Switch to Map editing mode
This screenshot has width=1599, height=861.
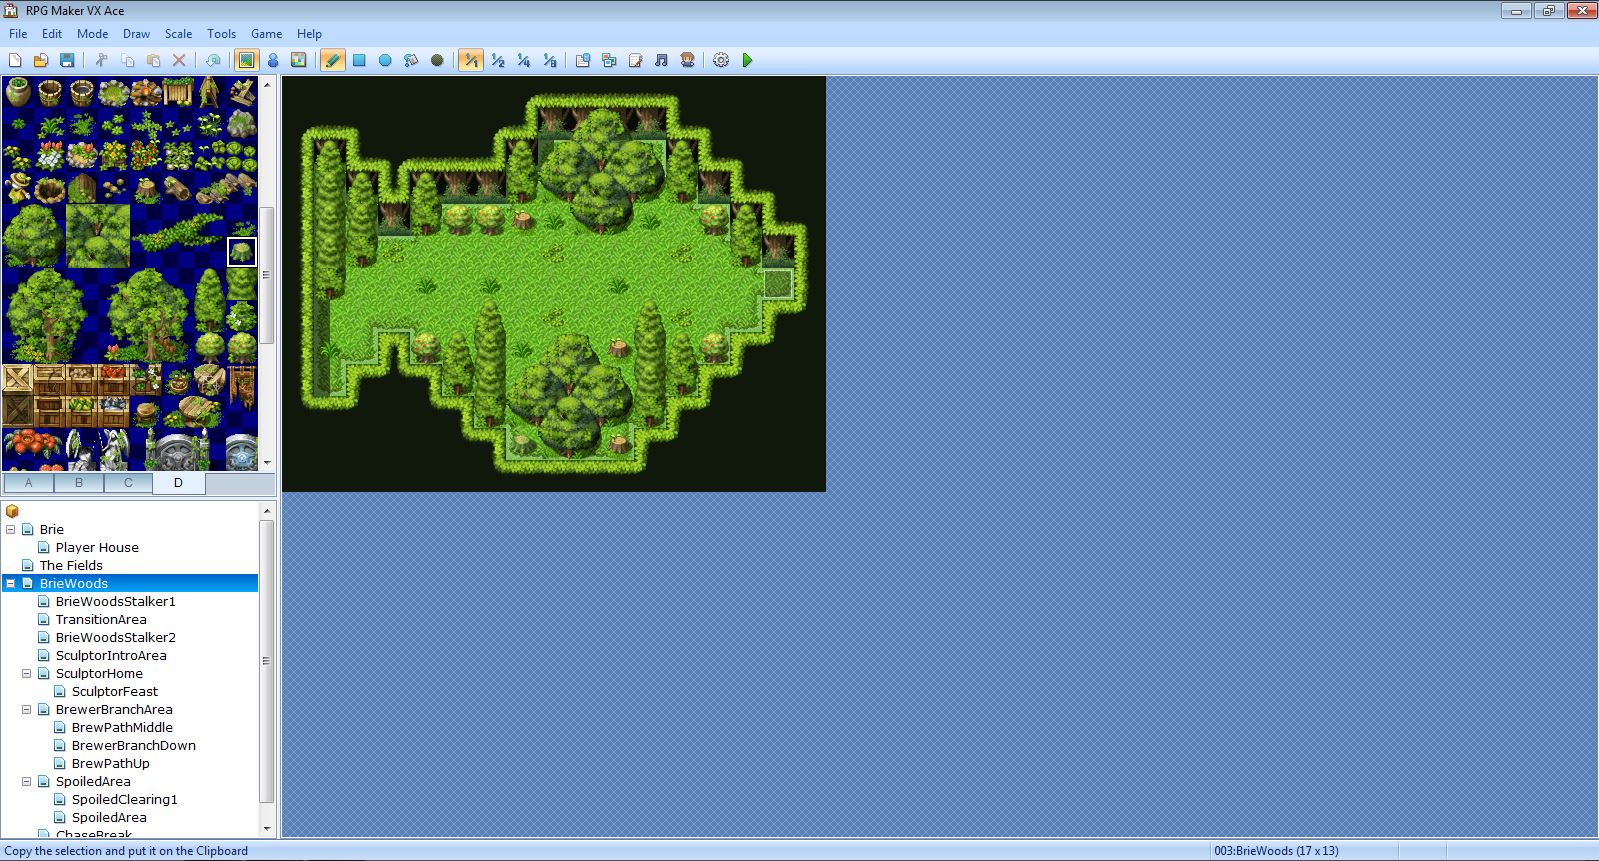click(x=246, y=60)
